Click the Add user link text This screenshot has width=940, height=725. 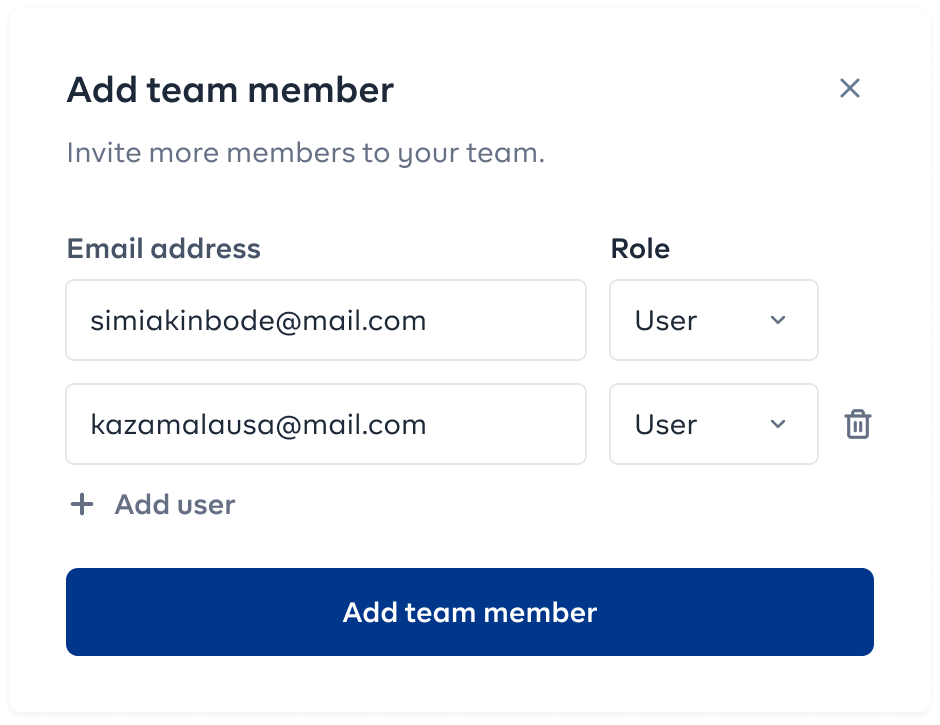(x=175, y=504)
